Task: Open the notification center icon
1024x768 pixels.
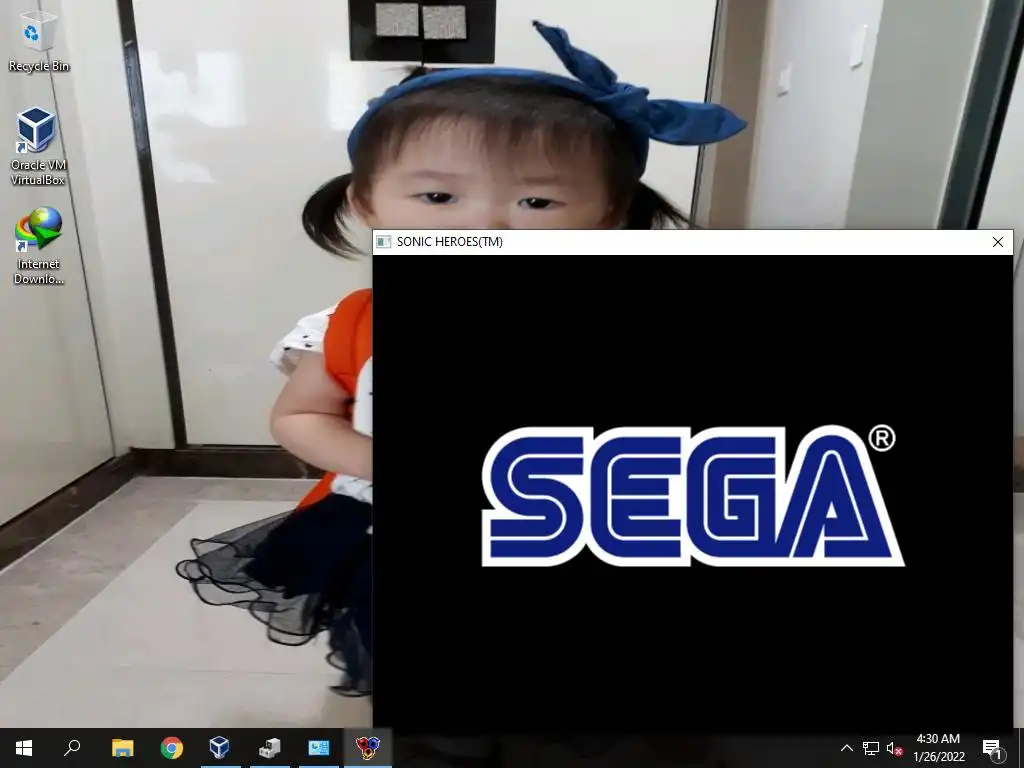Action: [x=993, y=748]
